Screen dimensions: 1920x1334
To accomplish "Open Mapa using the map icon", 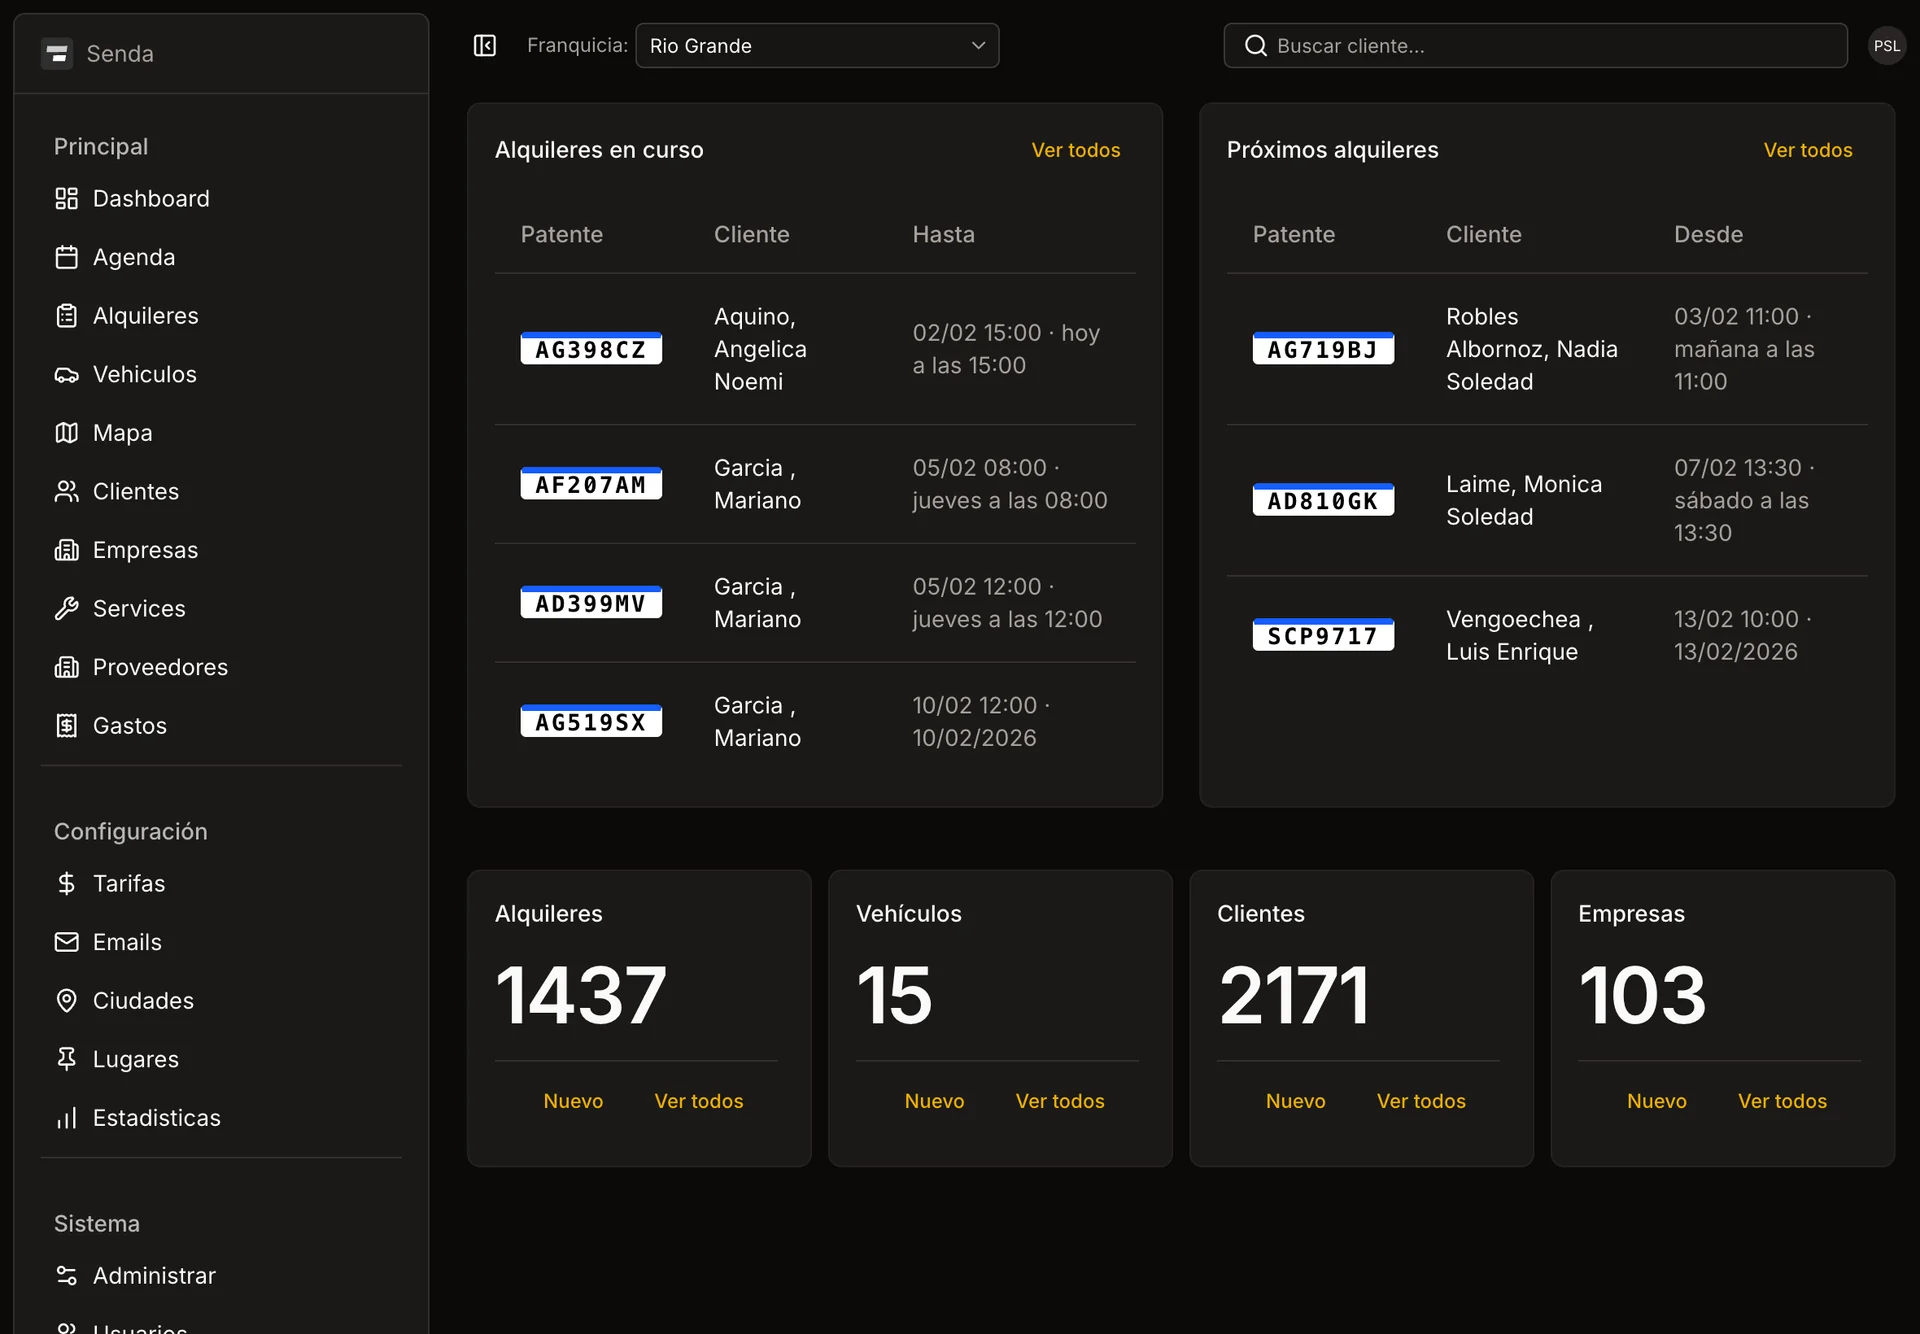I will coord(67,432).
